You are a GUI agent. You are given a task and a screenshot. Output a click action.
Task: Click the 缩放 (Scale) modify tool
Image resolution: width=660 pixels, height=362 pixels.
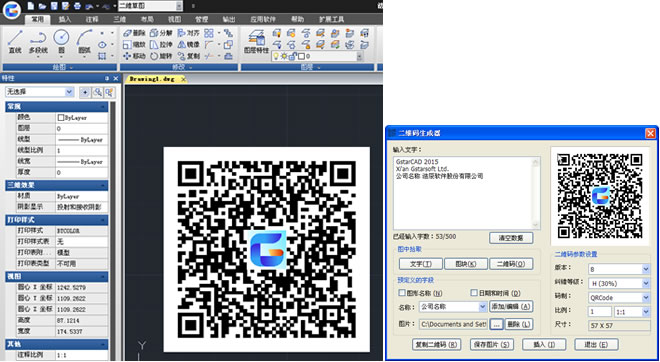pos(134,44)
